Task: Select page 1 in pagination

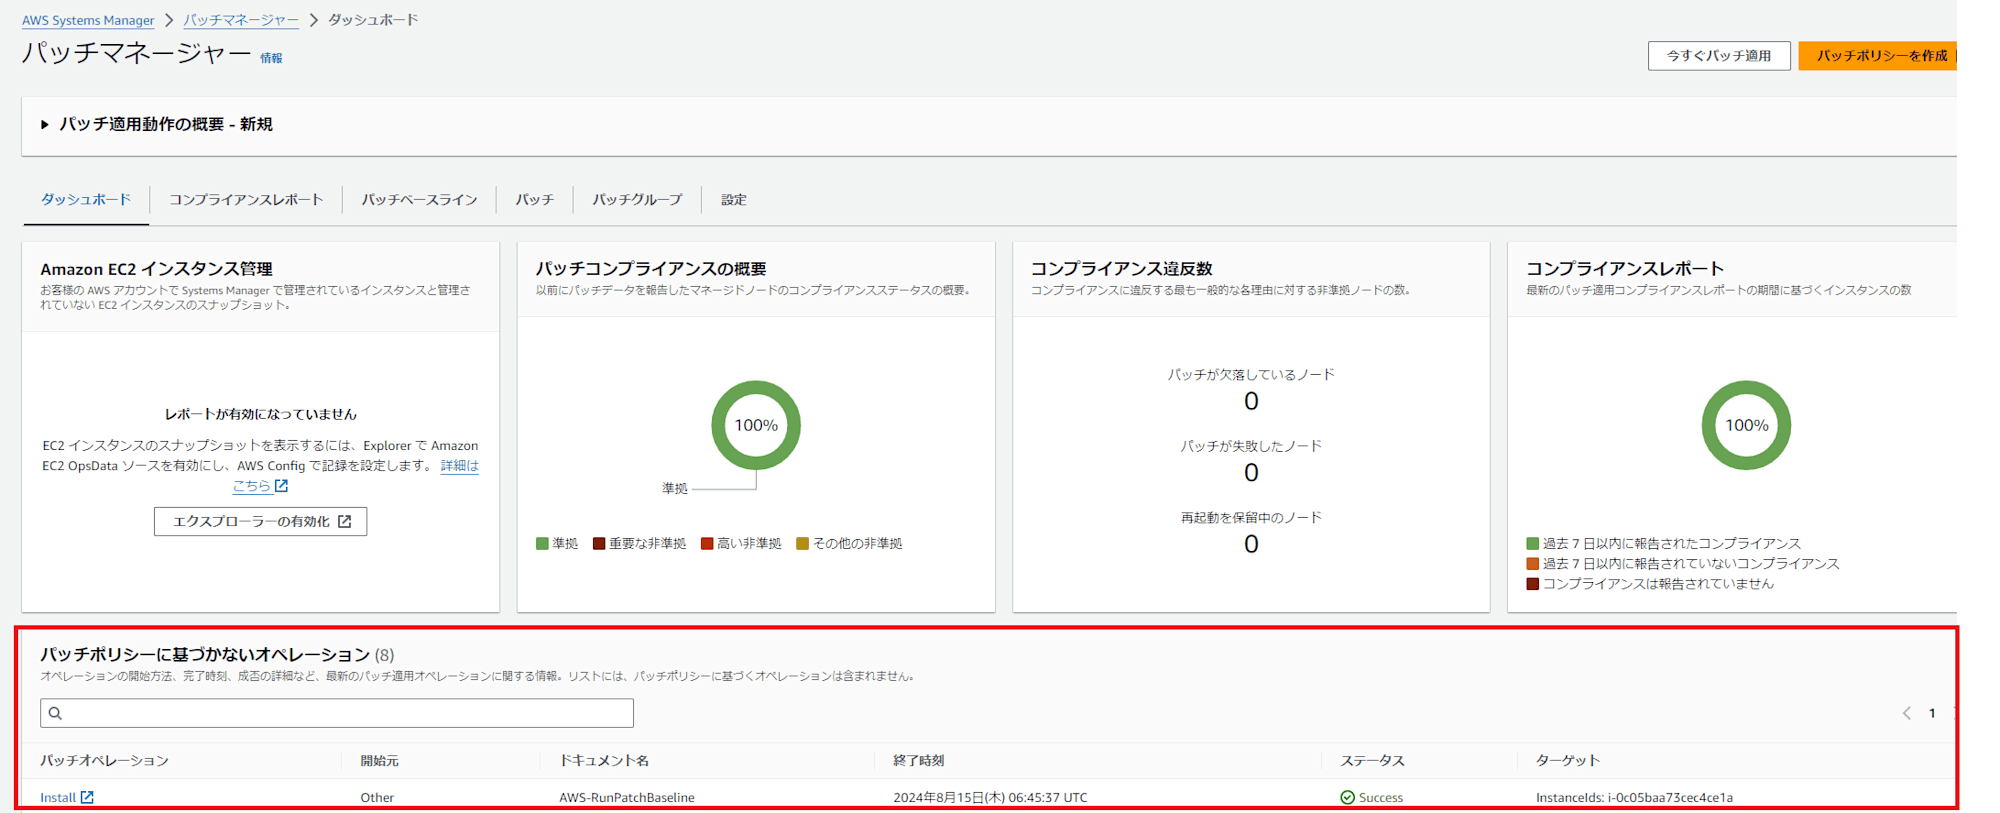Action: point(1932,713)
